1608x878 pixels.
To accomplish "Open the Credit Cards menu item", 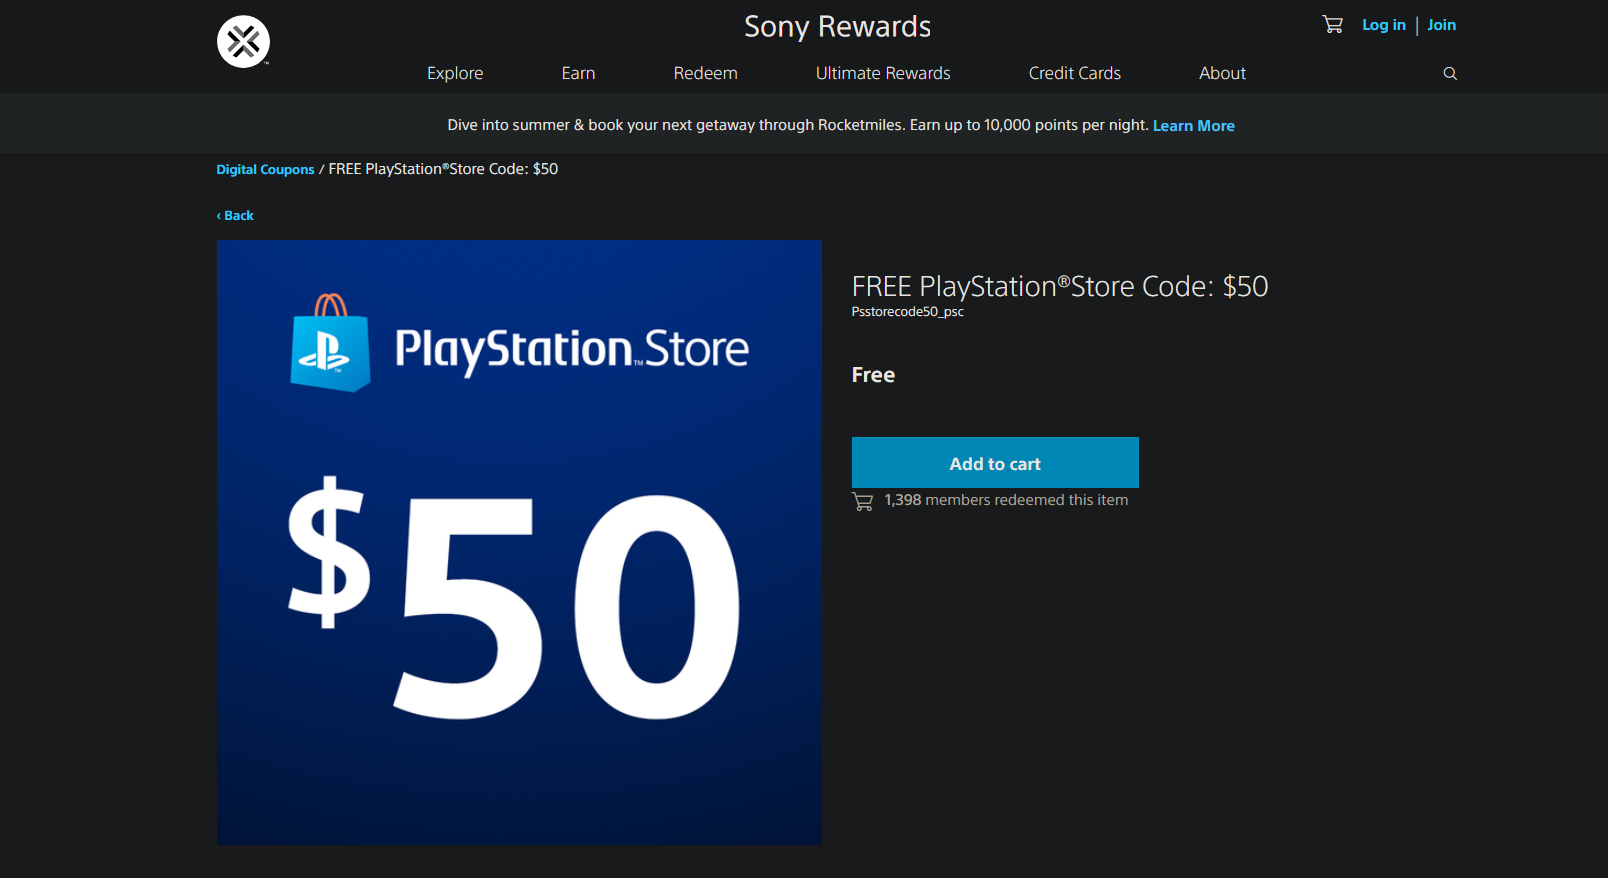I will [x=1075, y=73].
